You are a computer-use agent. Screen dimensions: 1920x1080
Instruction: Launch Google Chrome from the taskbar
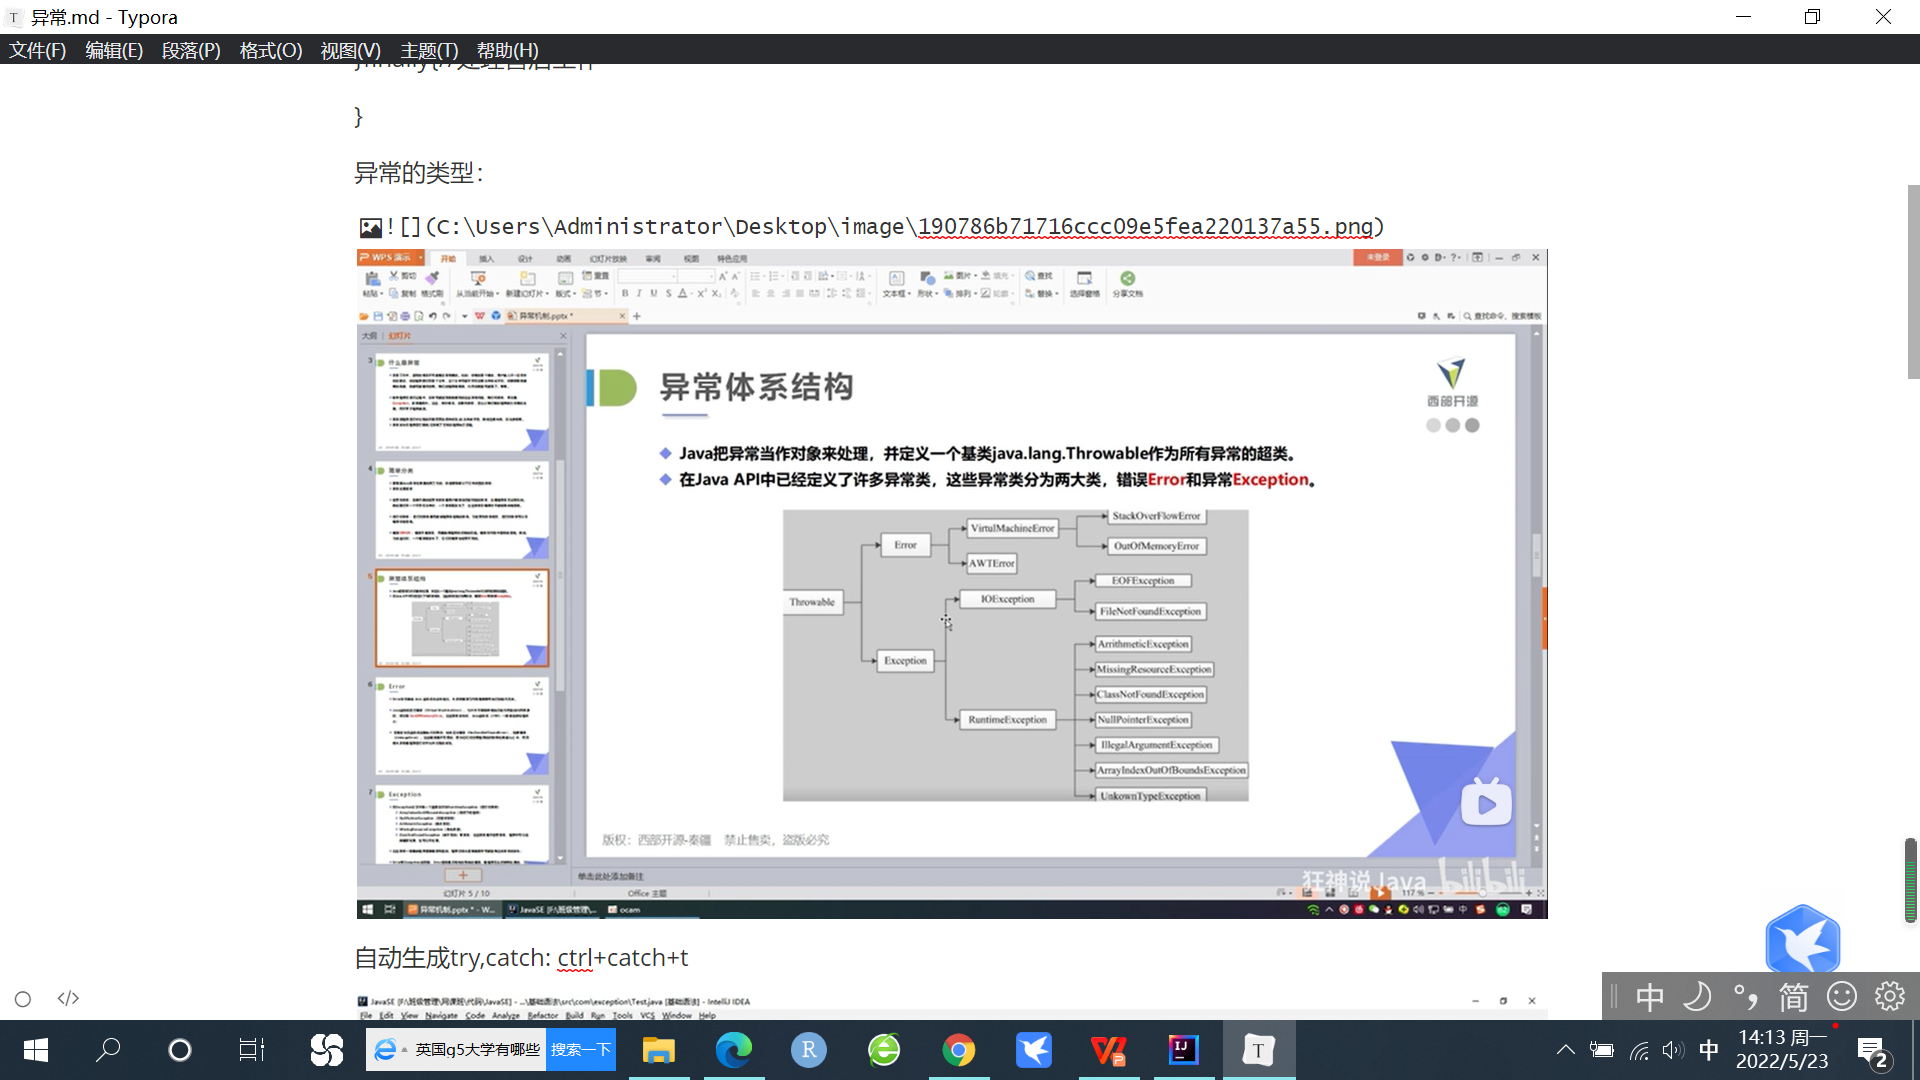click(x=958, y=1050)
